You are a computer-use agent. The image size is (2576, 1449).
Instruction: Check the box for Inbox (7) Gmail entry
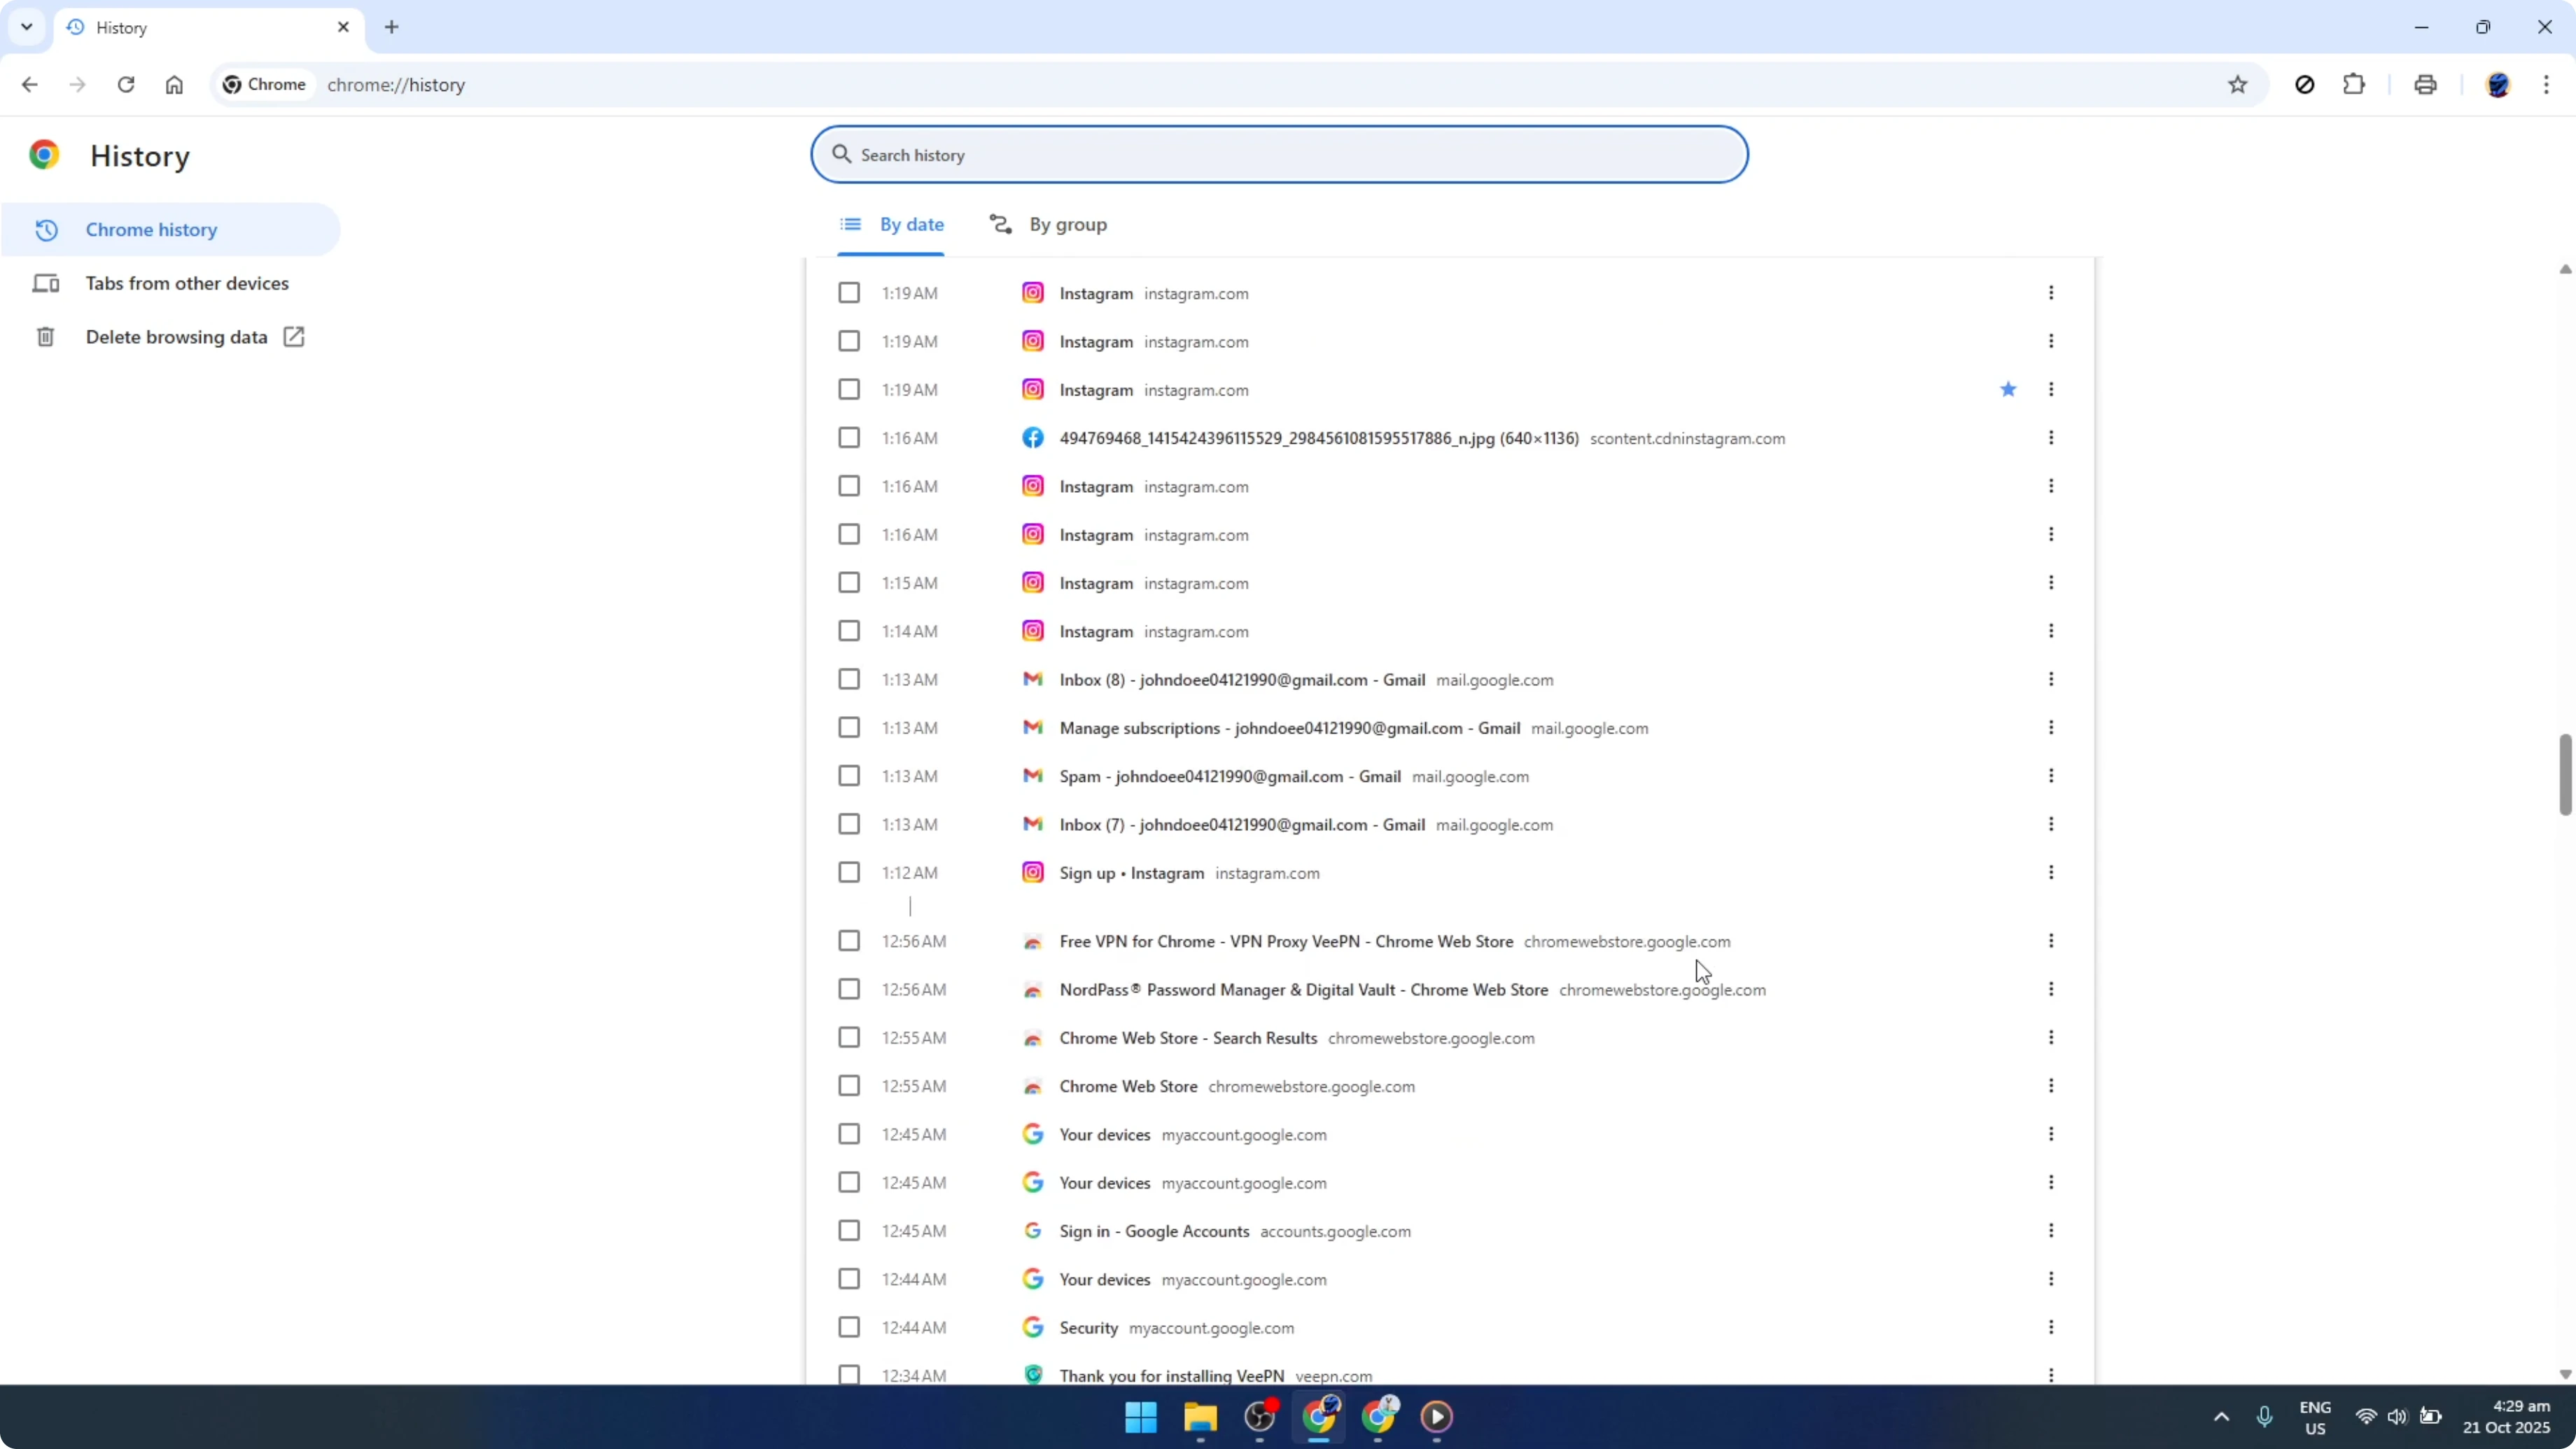click(849, 825)
